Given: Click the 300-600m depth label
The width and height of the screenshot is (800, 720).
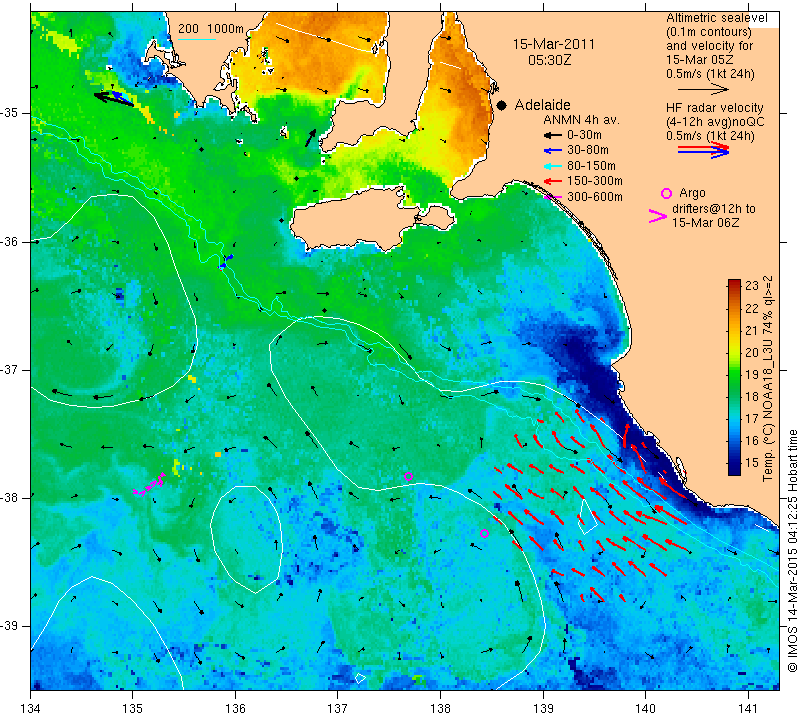Looking at the screenshot, I should click(x=594, y=197).
